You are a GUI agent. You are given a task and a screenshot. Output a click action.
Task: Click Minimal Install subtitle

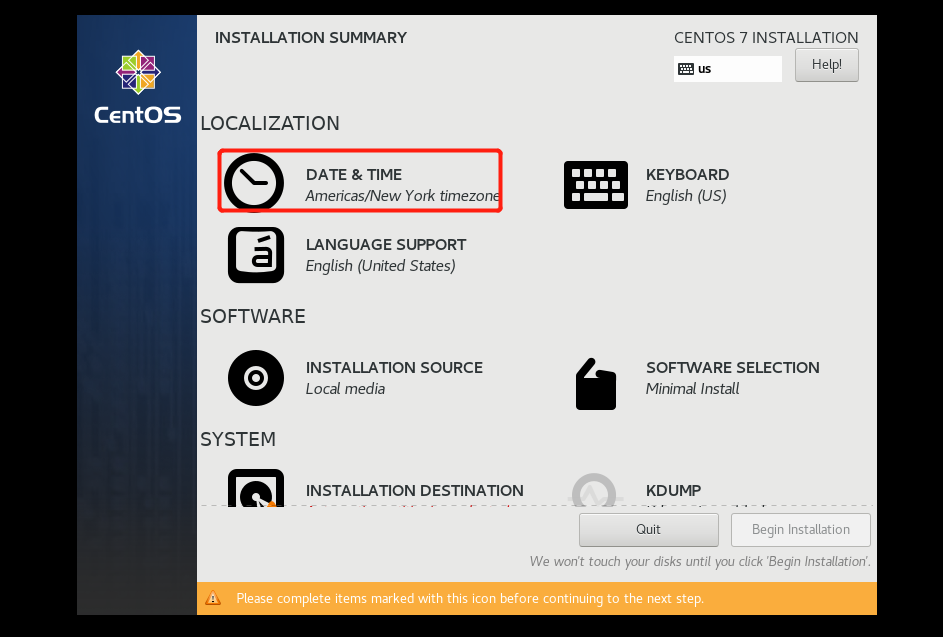[x=692, y=389]
